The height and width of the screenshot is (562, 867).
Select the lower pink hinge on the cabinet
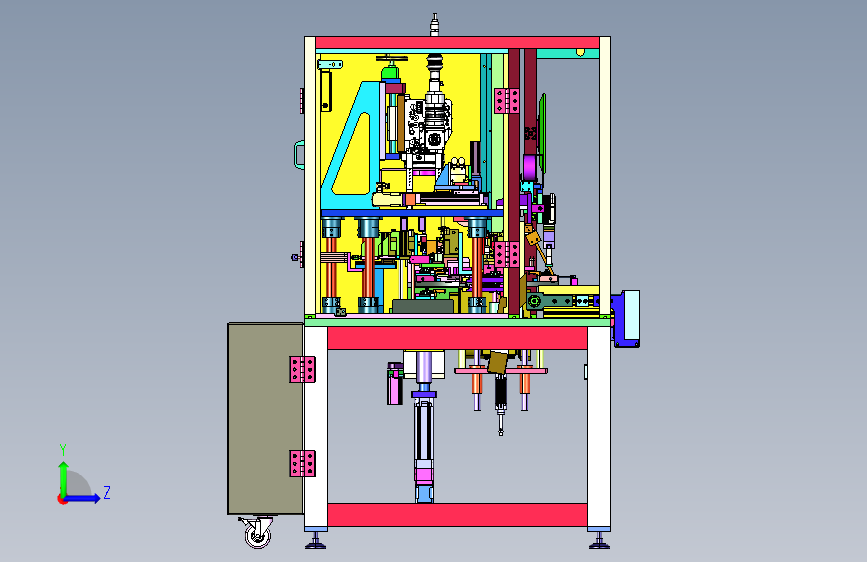pos(302,464)
